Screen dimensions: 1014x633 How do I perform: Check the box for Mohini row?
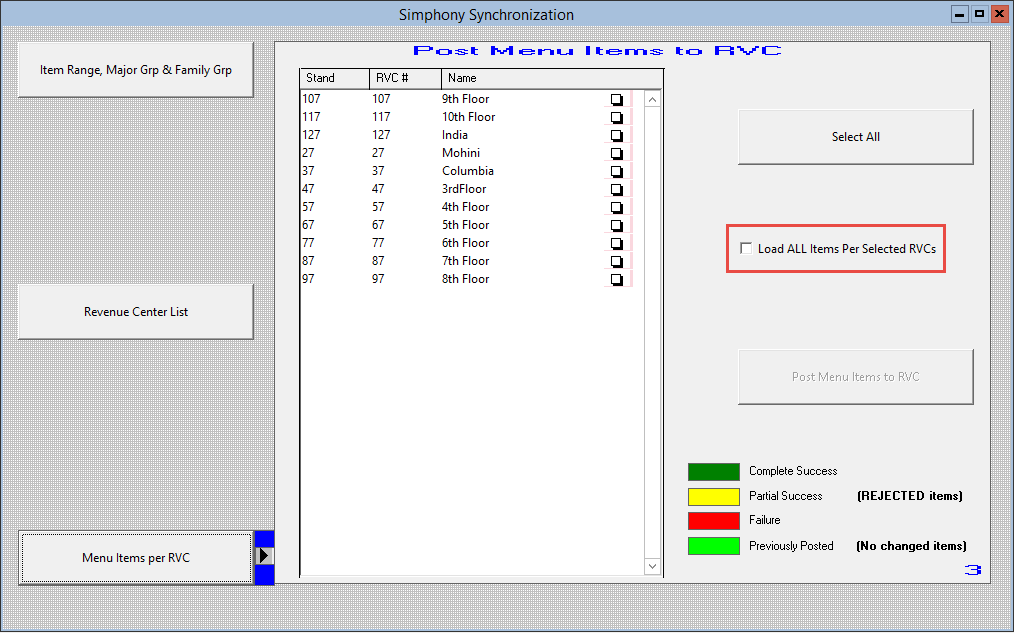click(x=616, y=154)
